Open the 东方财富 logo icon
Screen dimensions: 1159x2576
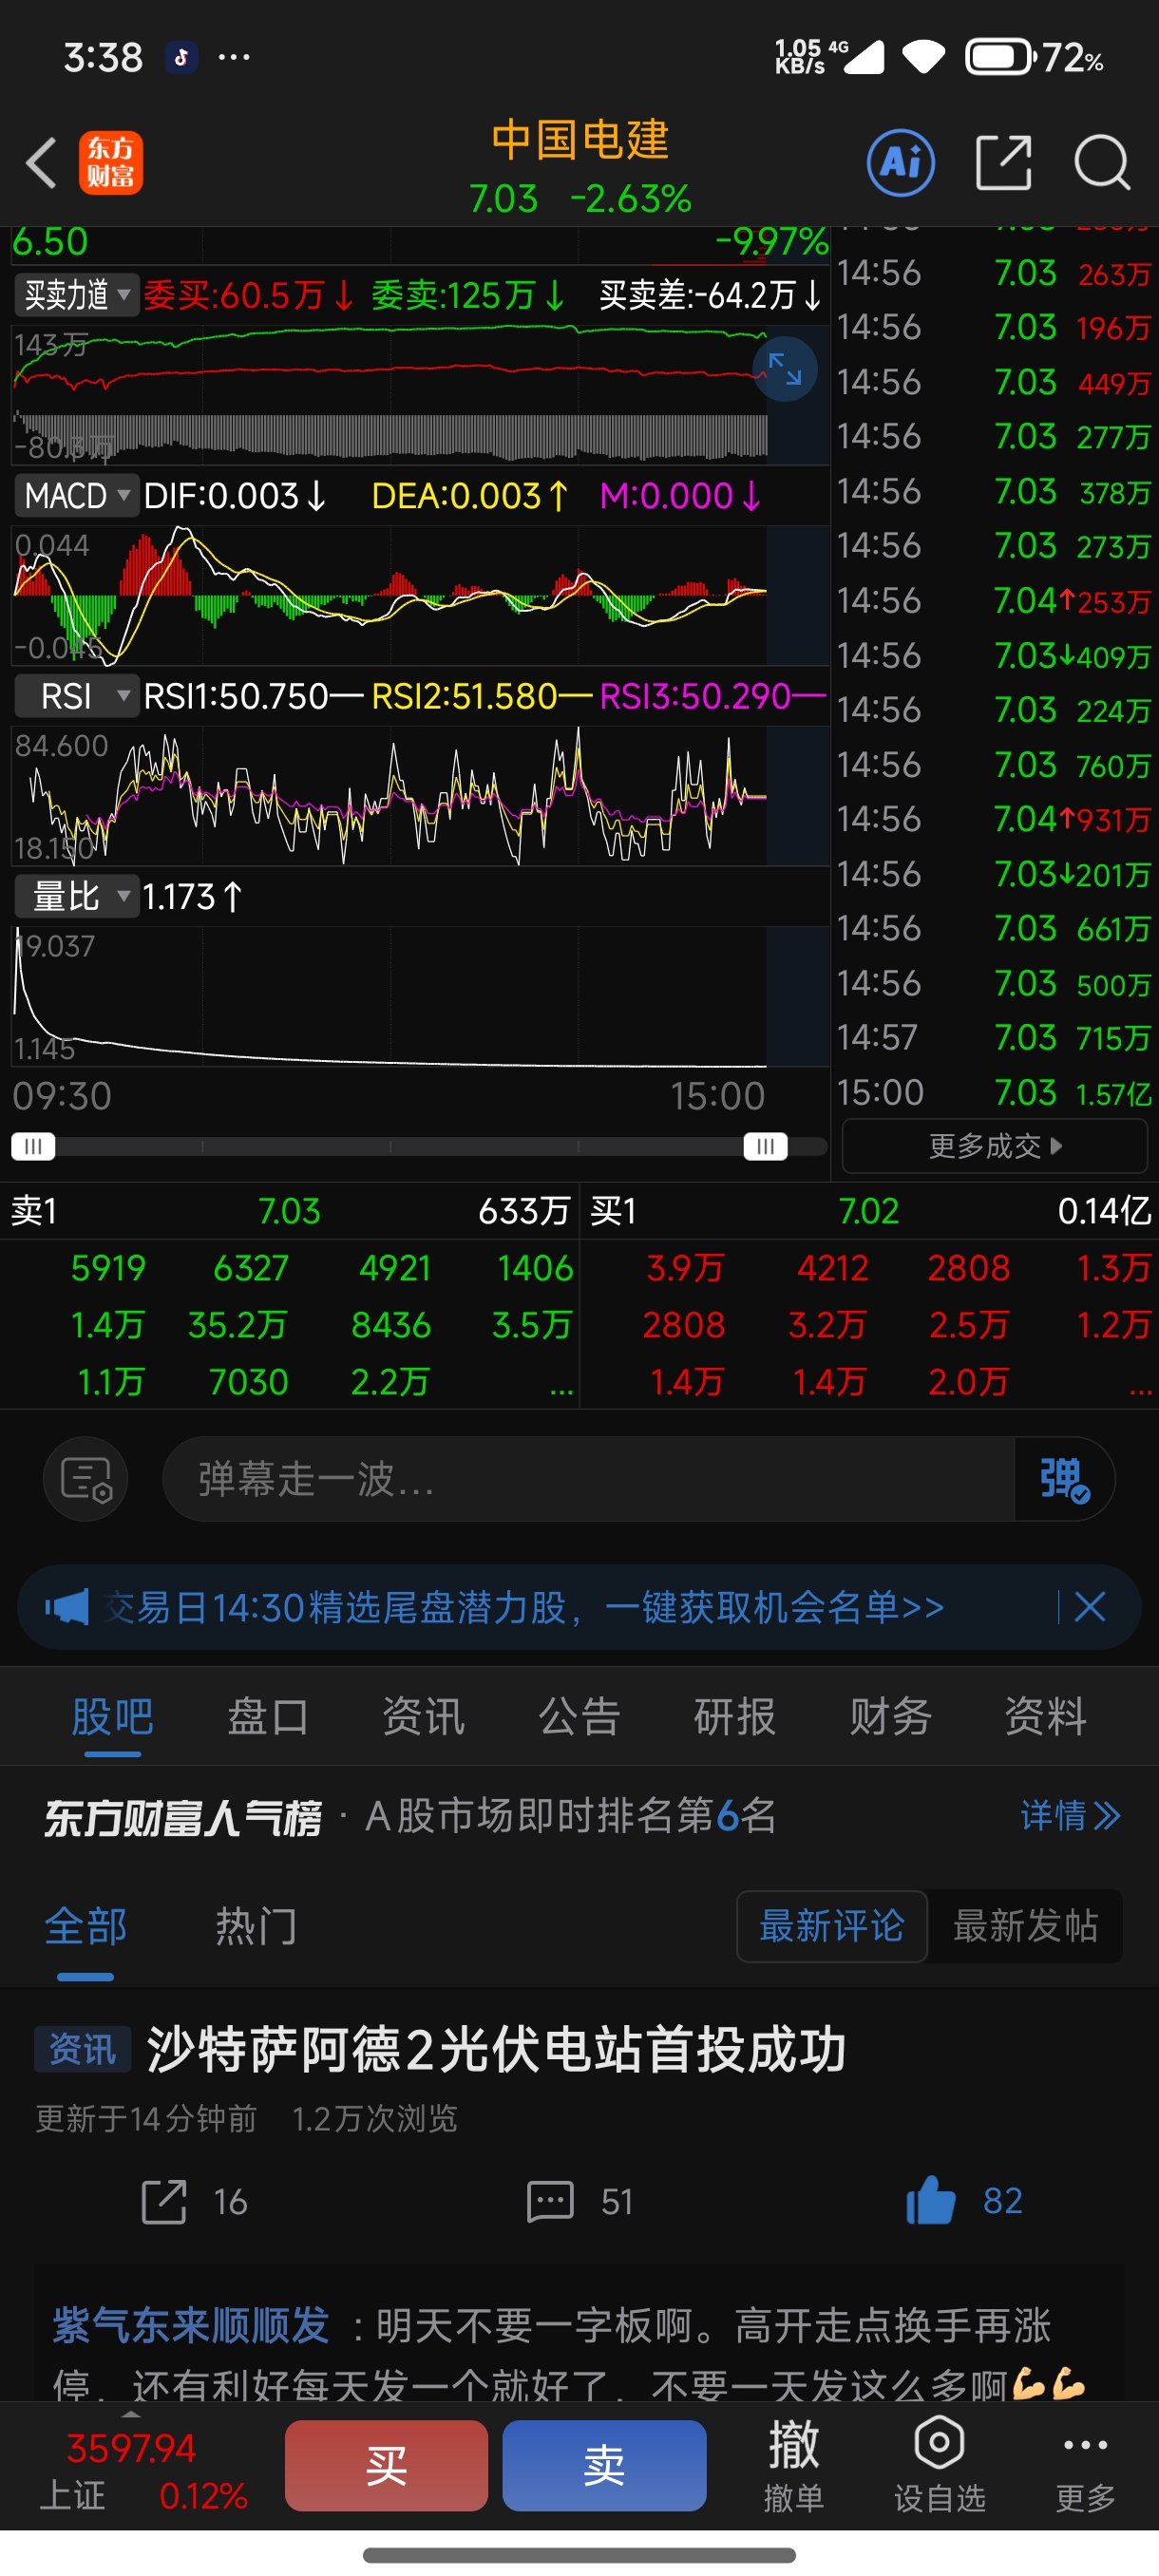pos(110,162)
